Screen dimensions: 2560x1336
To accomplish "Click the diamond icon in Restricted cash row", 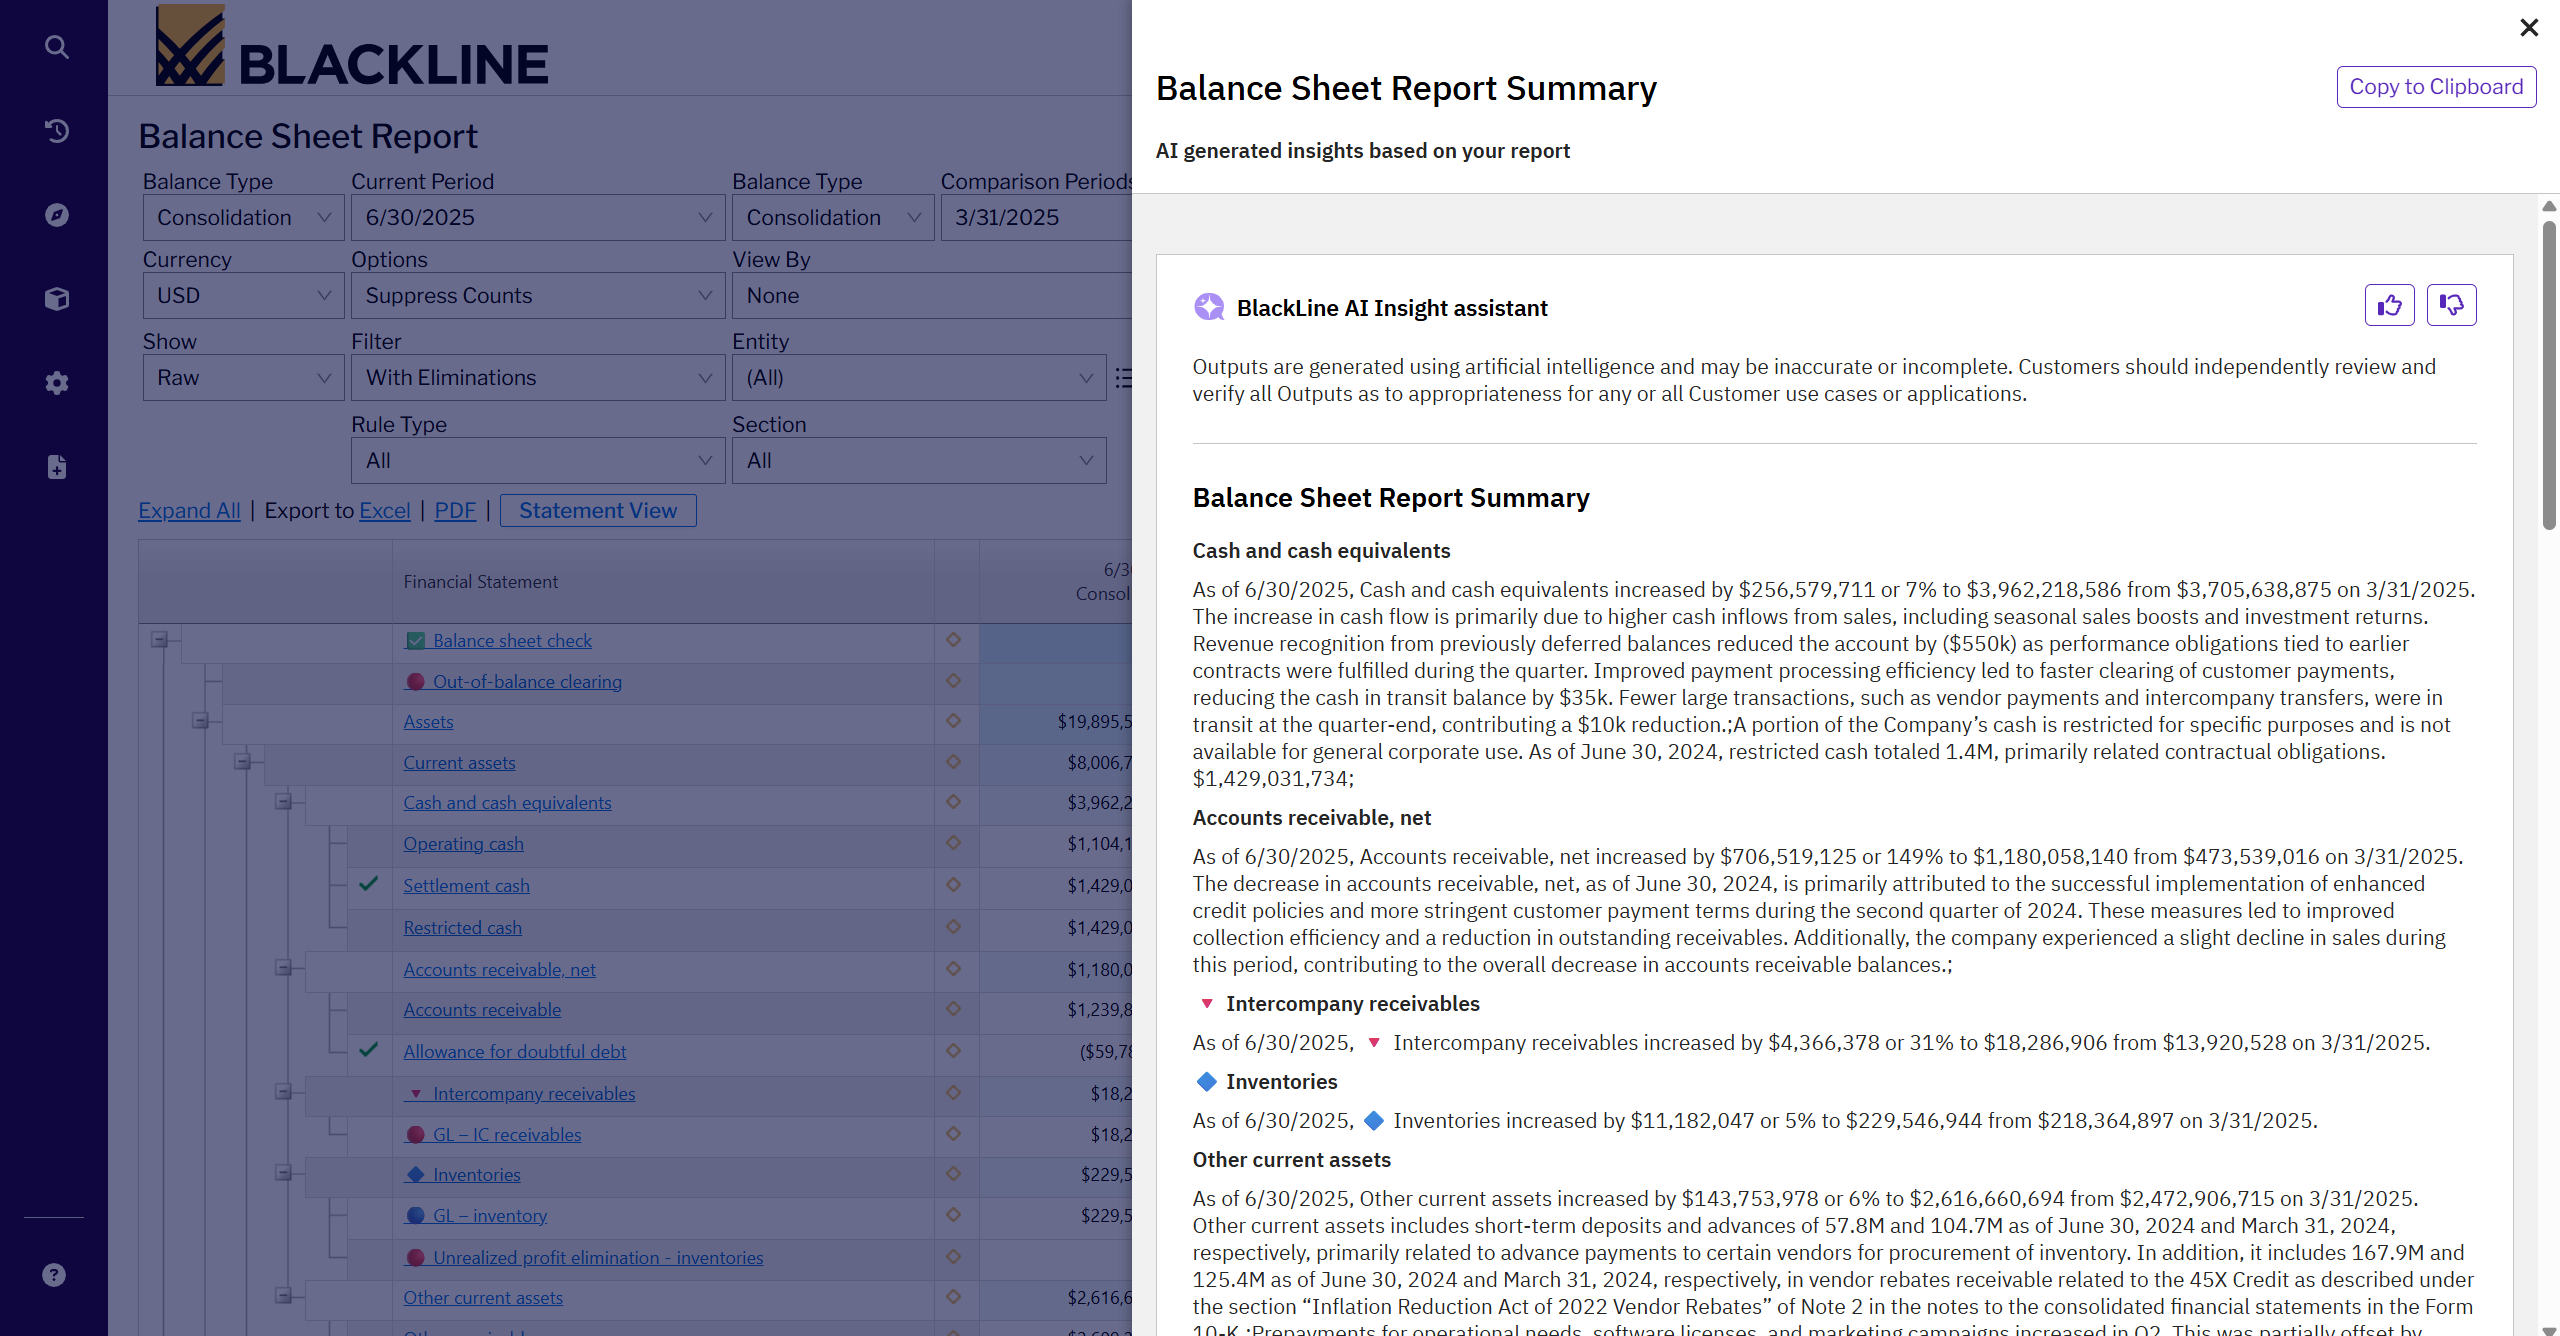I will coord(953,927).
